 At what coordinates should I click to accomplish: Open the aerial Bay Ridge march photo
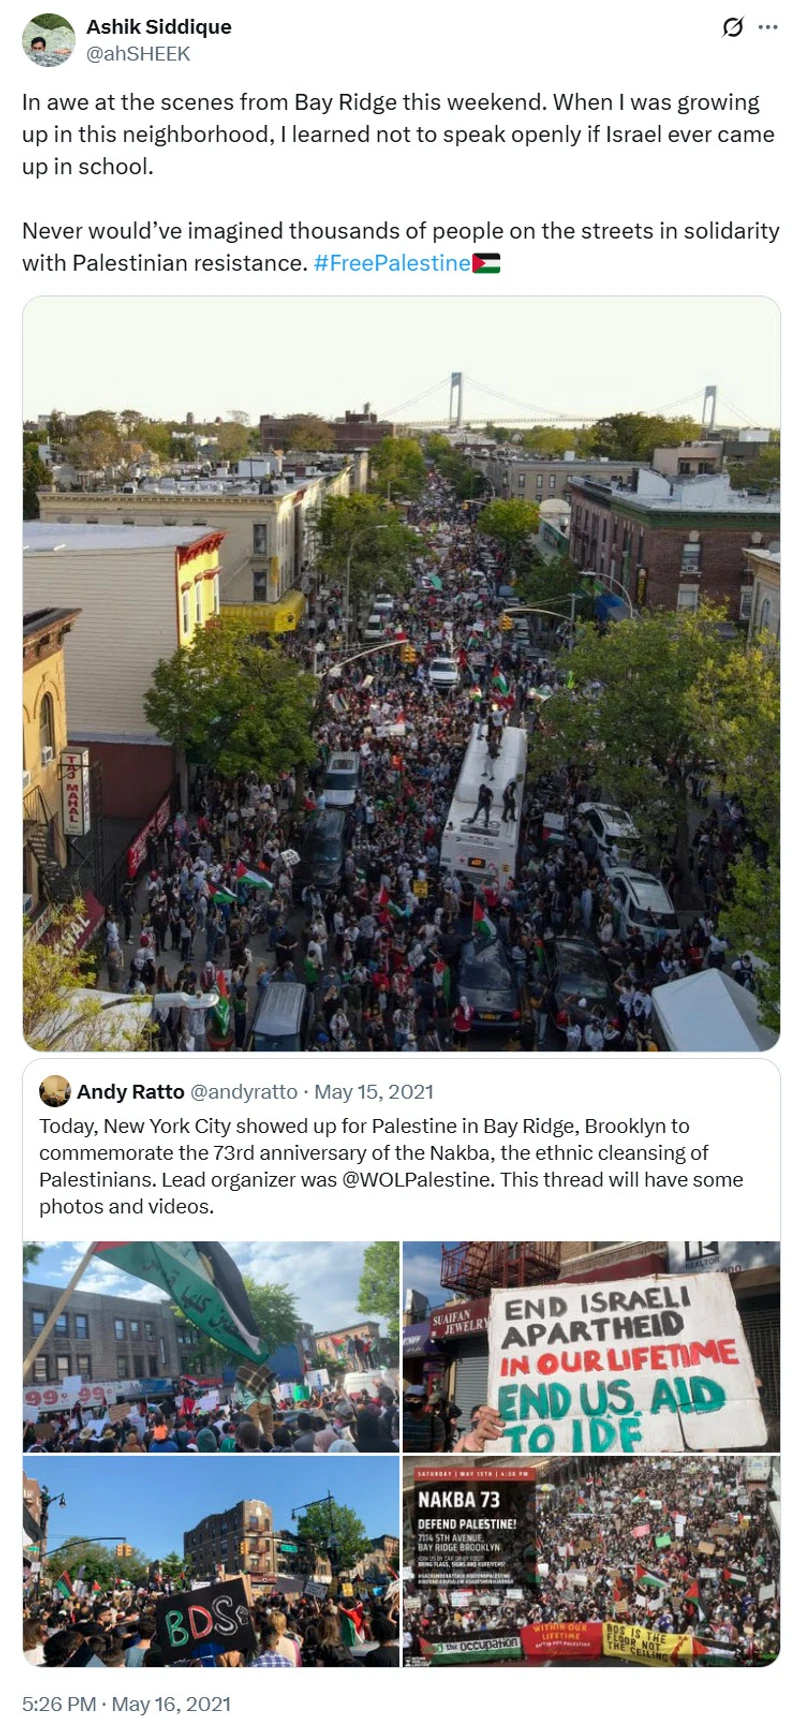(401, 673)
